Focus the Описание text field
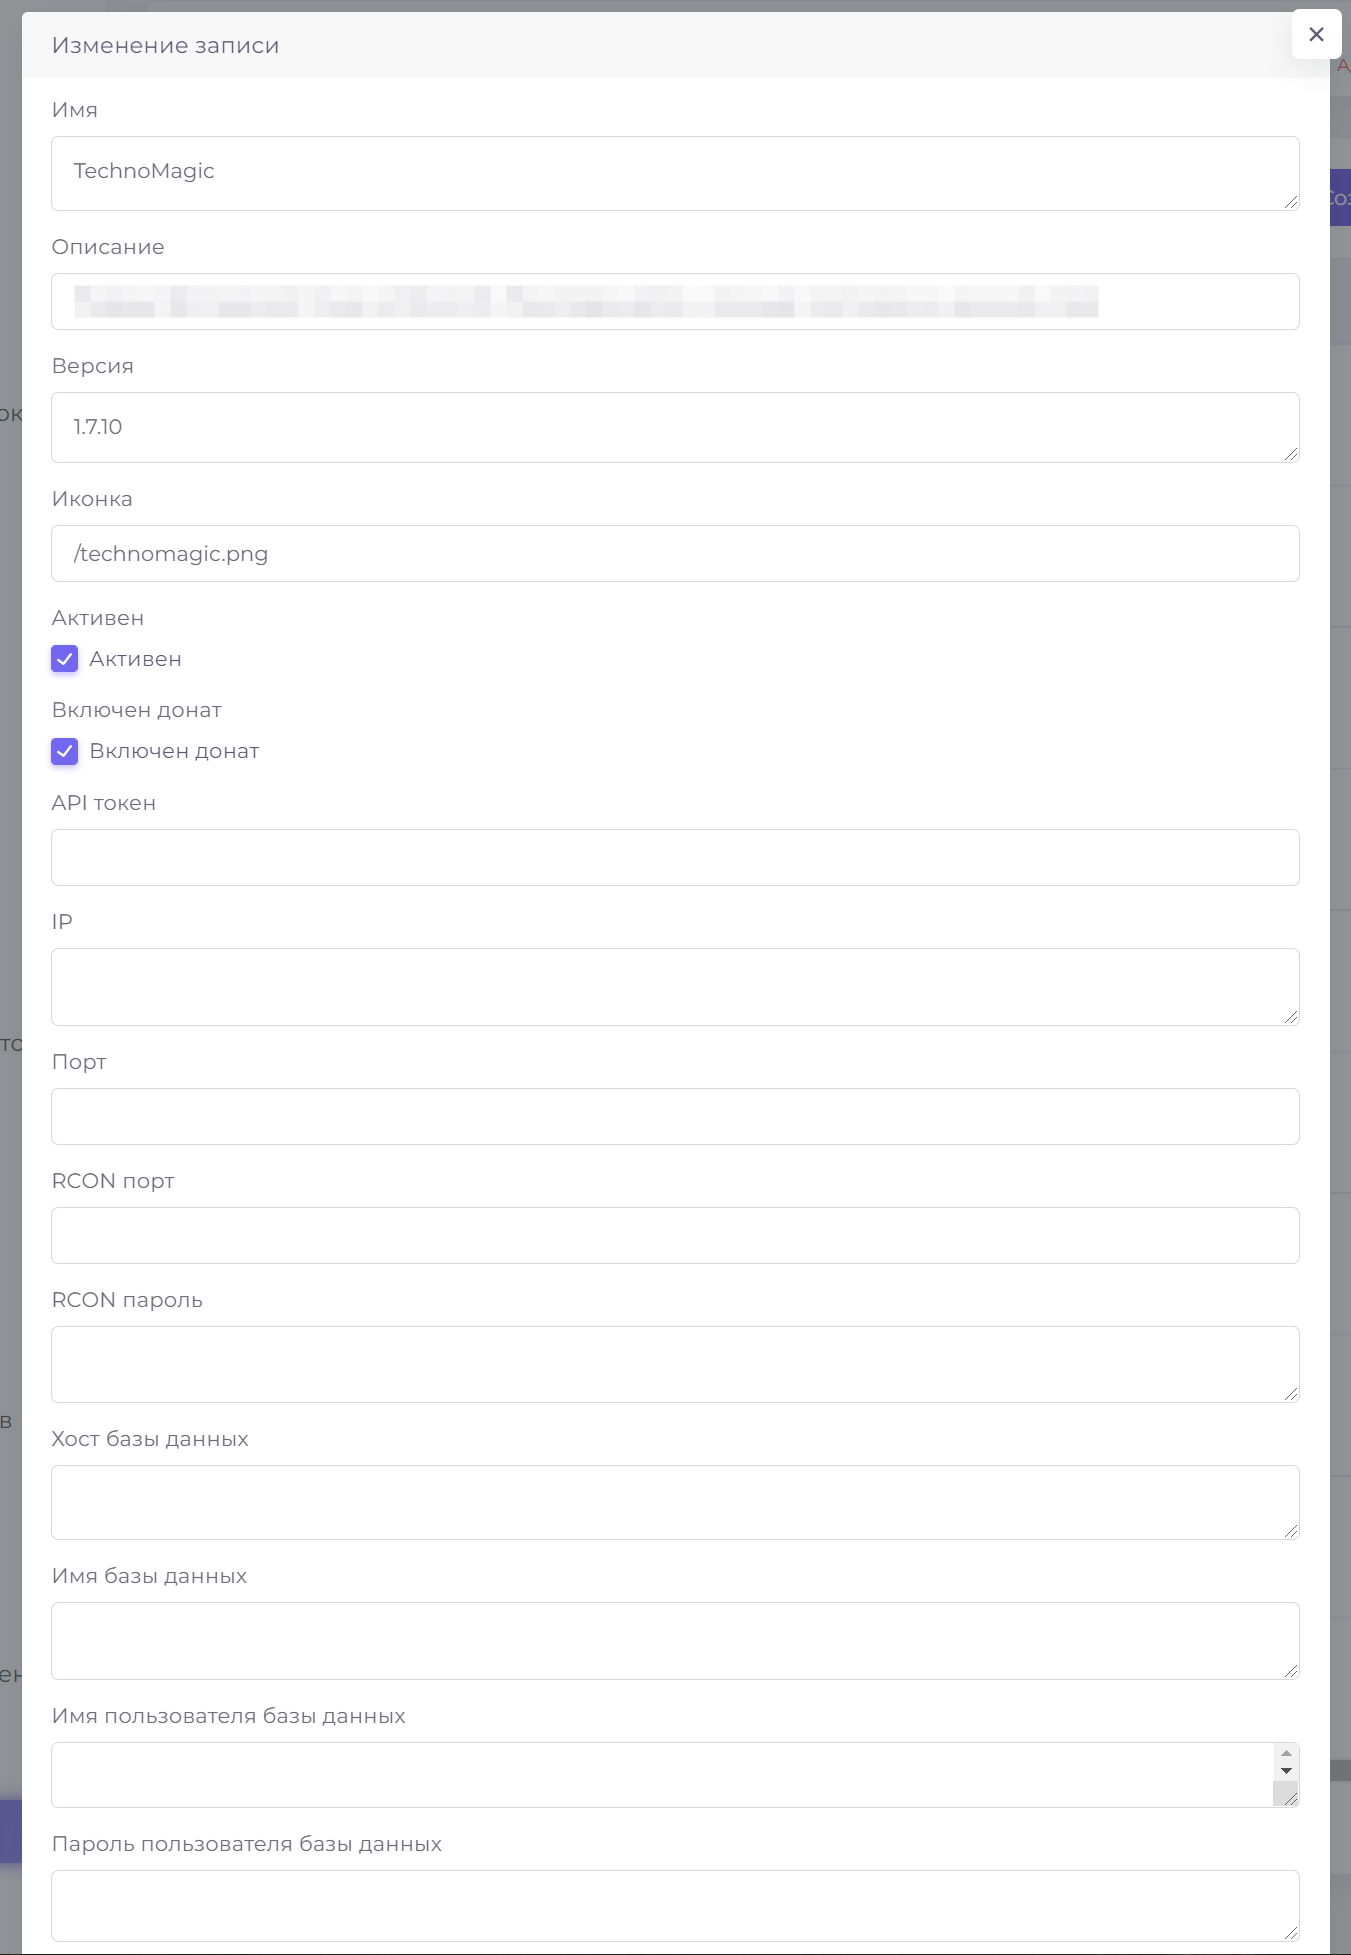 pos(675,301)
